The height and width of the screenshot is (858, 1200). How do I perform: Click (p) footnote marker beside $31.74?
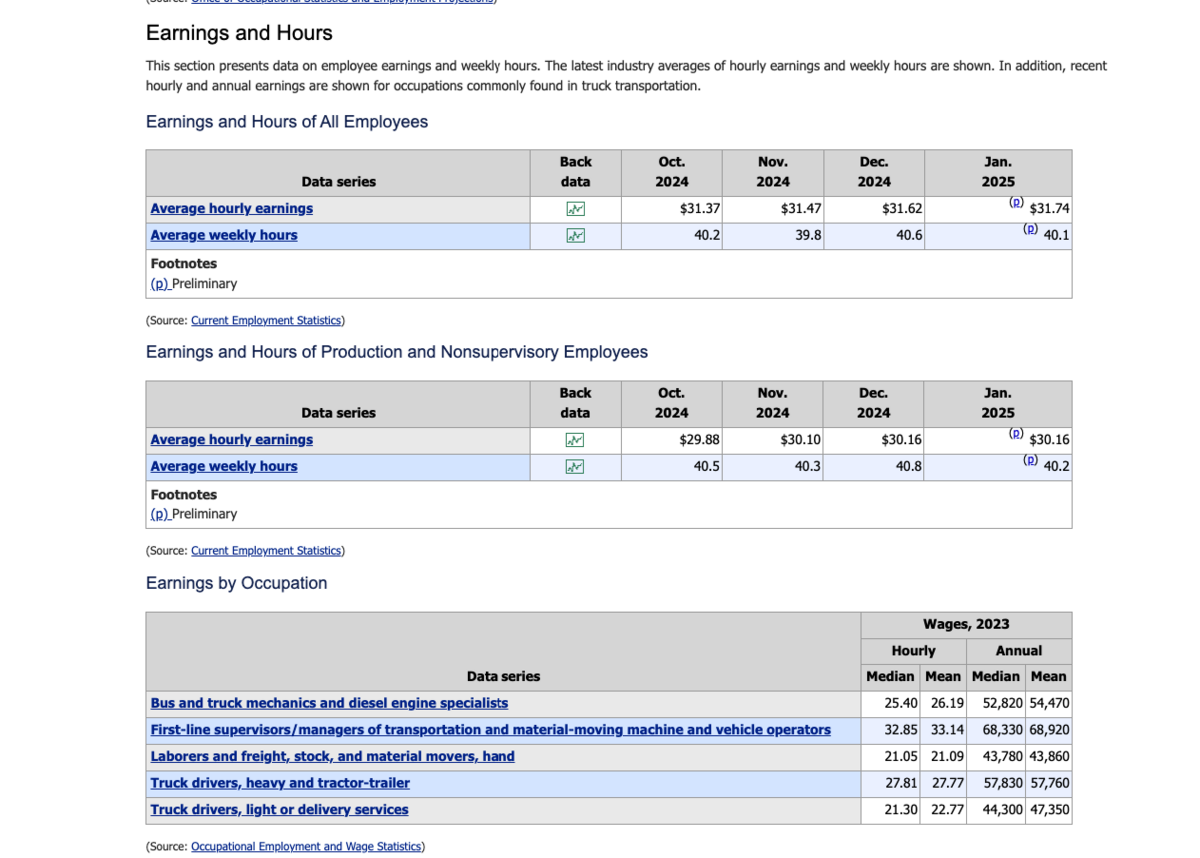coord(1016,202)
